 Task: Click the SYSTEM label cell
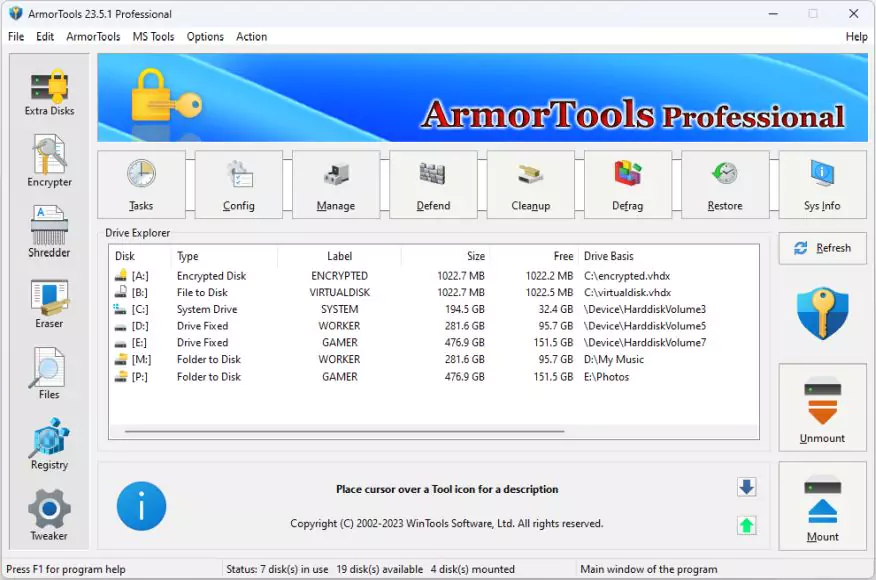(340, 310)
